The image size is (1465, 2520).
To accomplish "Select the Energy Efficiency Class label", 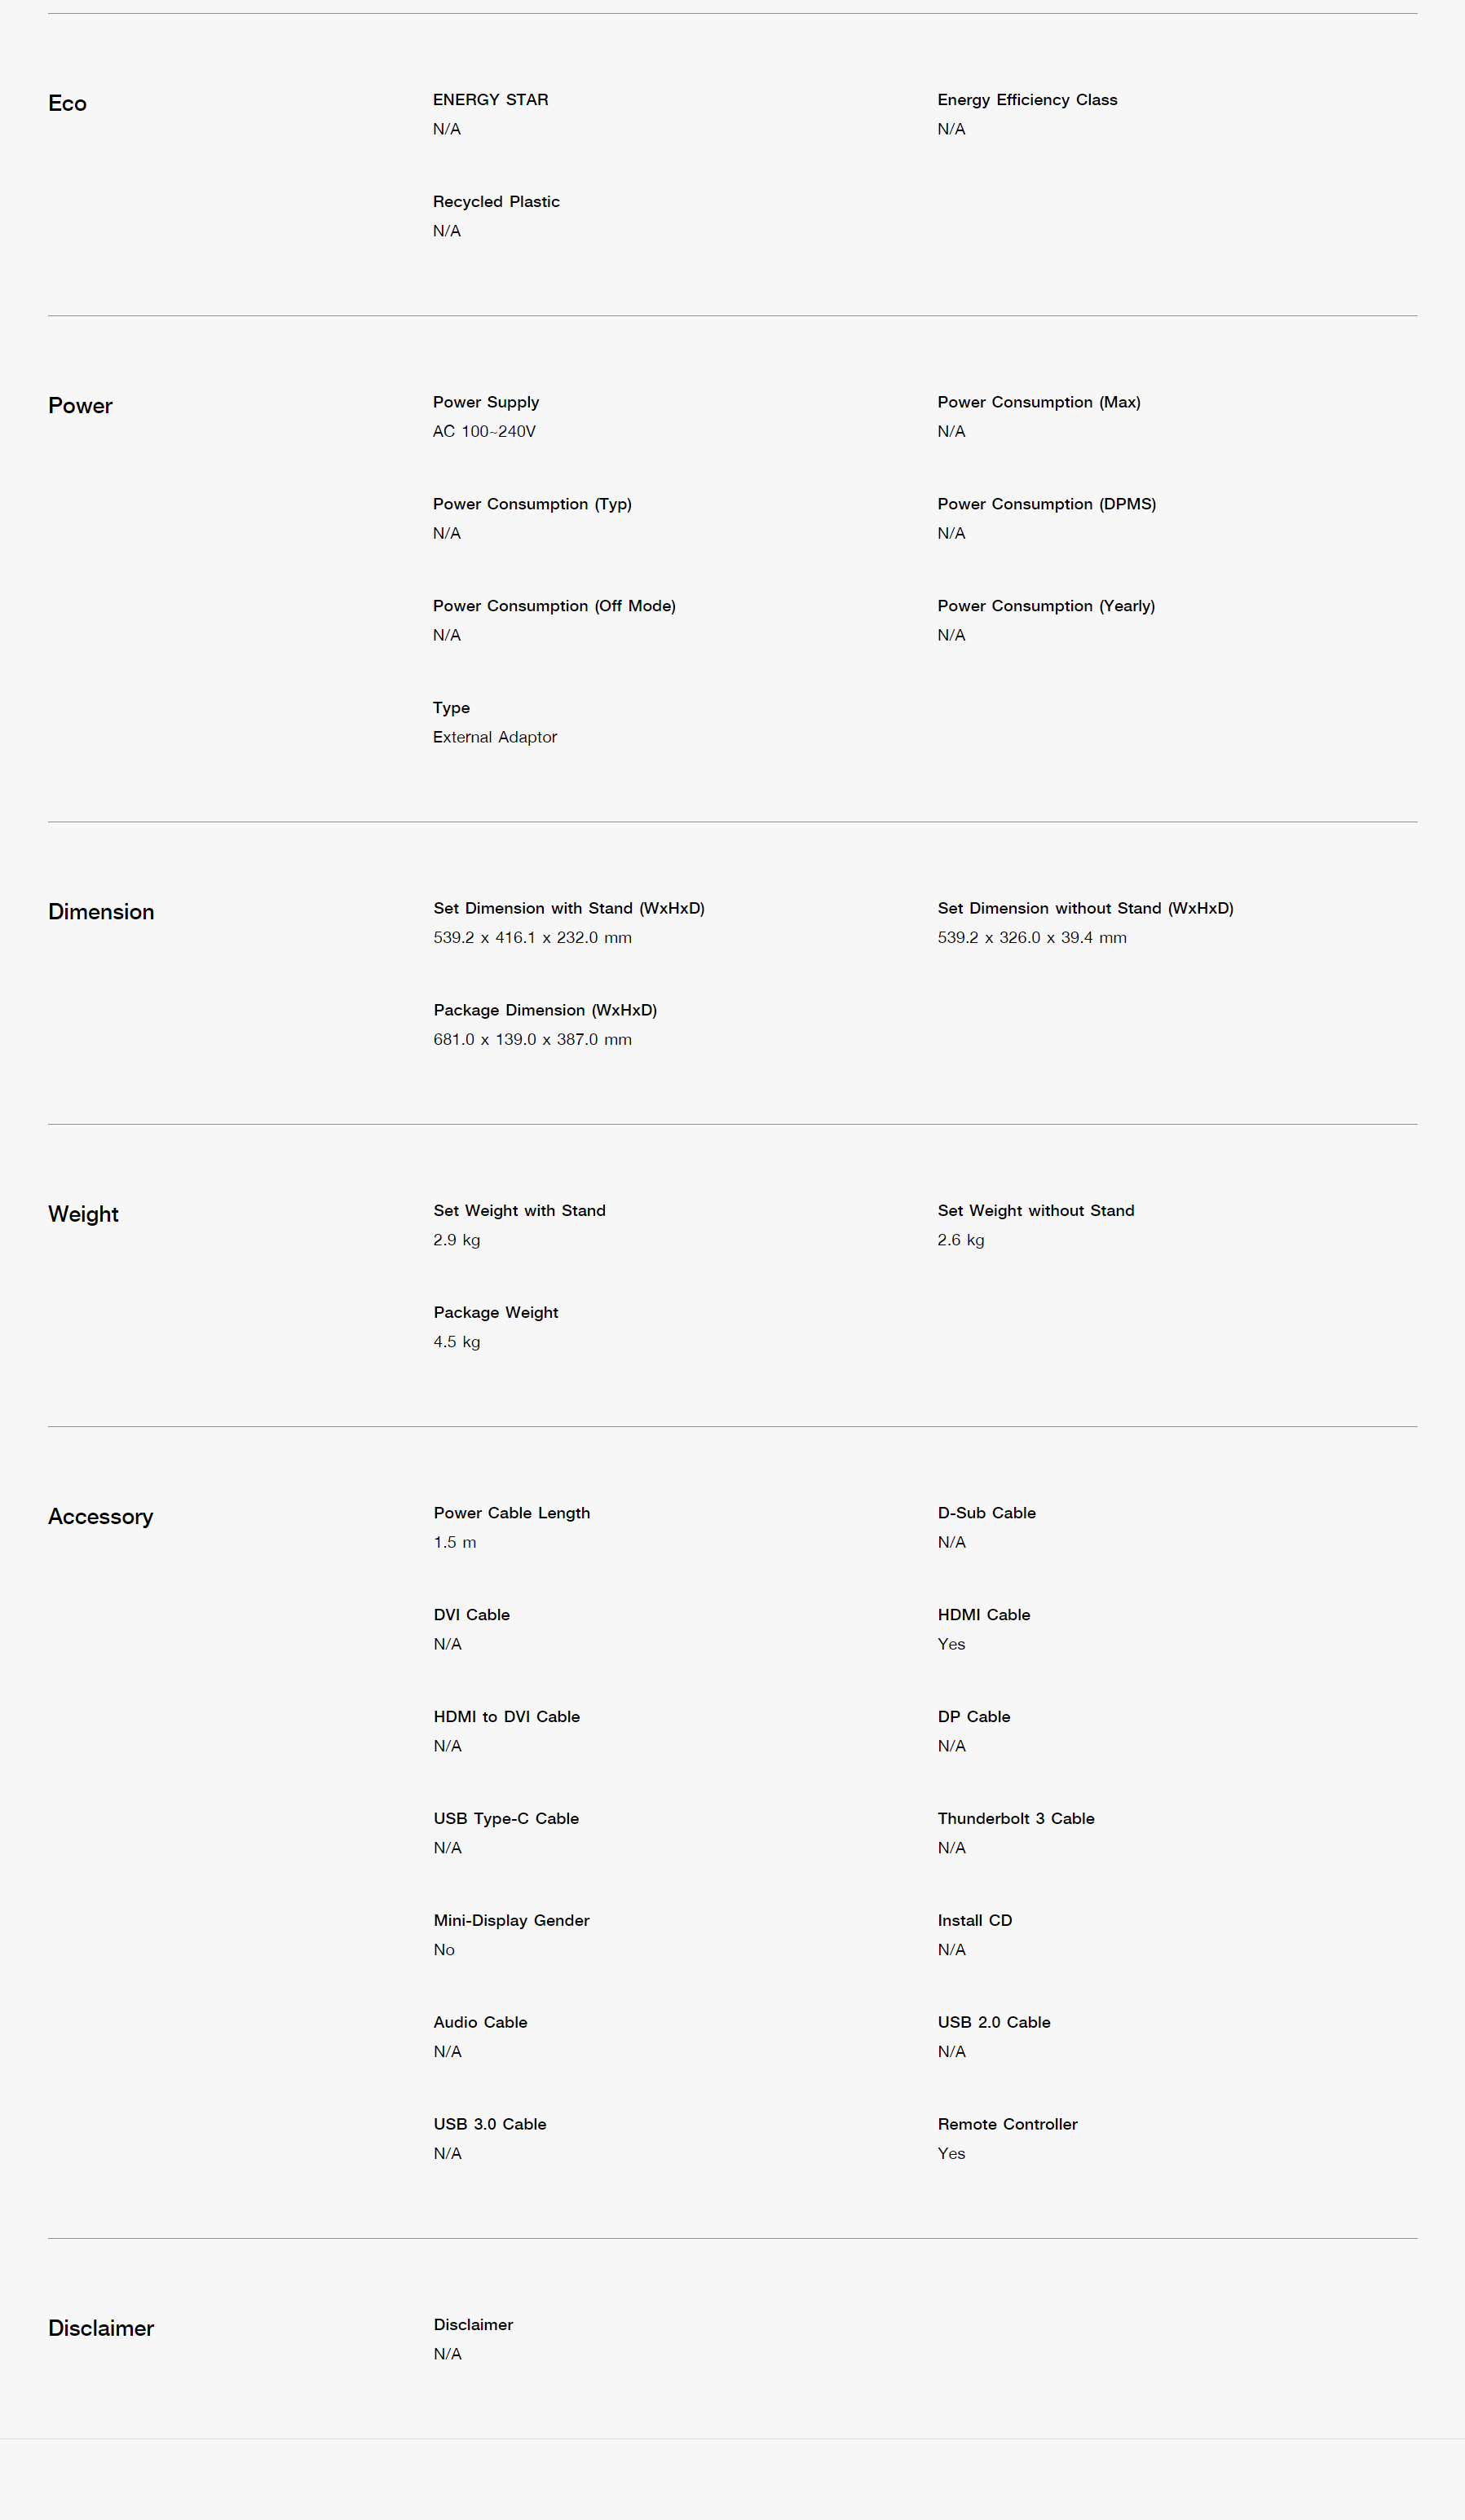I will tap(1027, 100).
